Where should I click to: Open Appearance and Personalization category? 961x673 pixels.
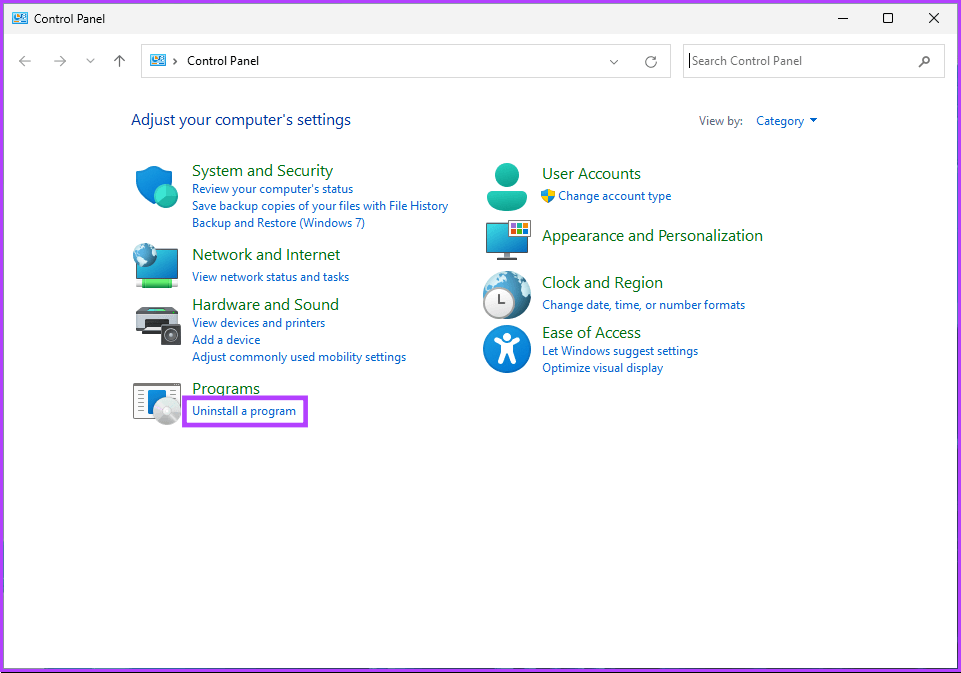point(653,236)
